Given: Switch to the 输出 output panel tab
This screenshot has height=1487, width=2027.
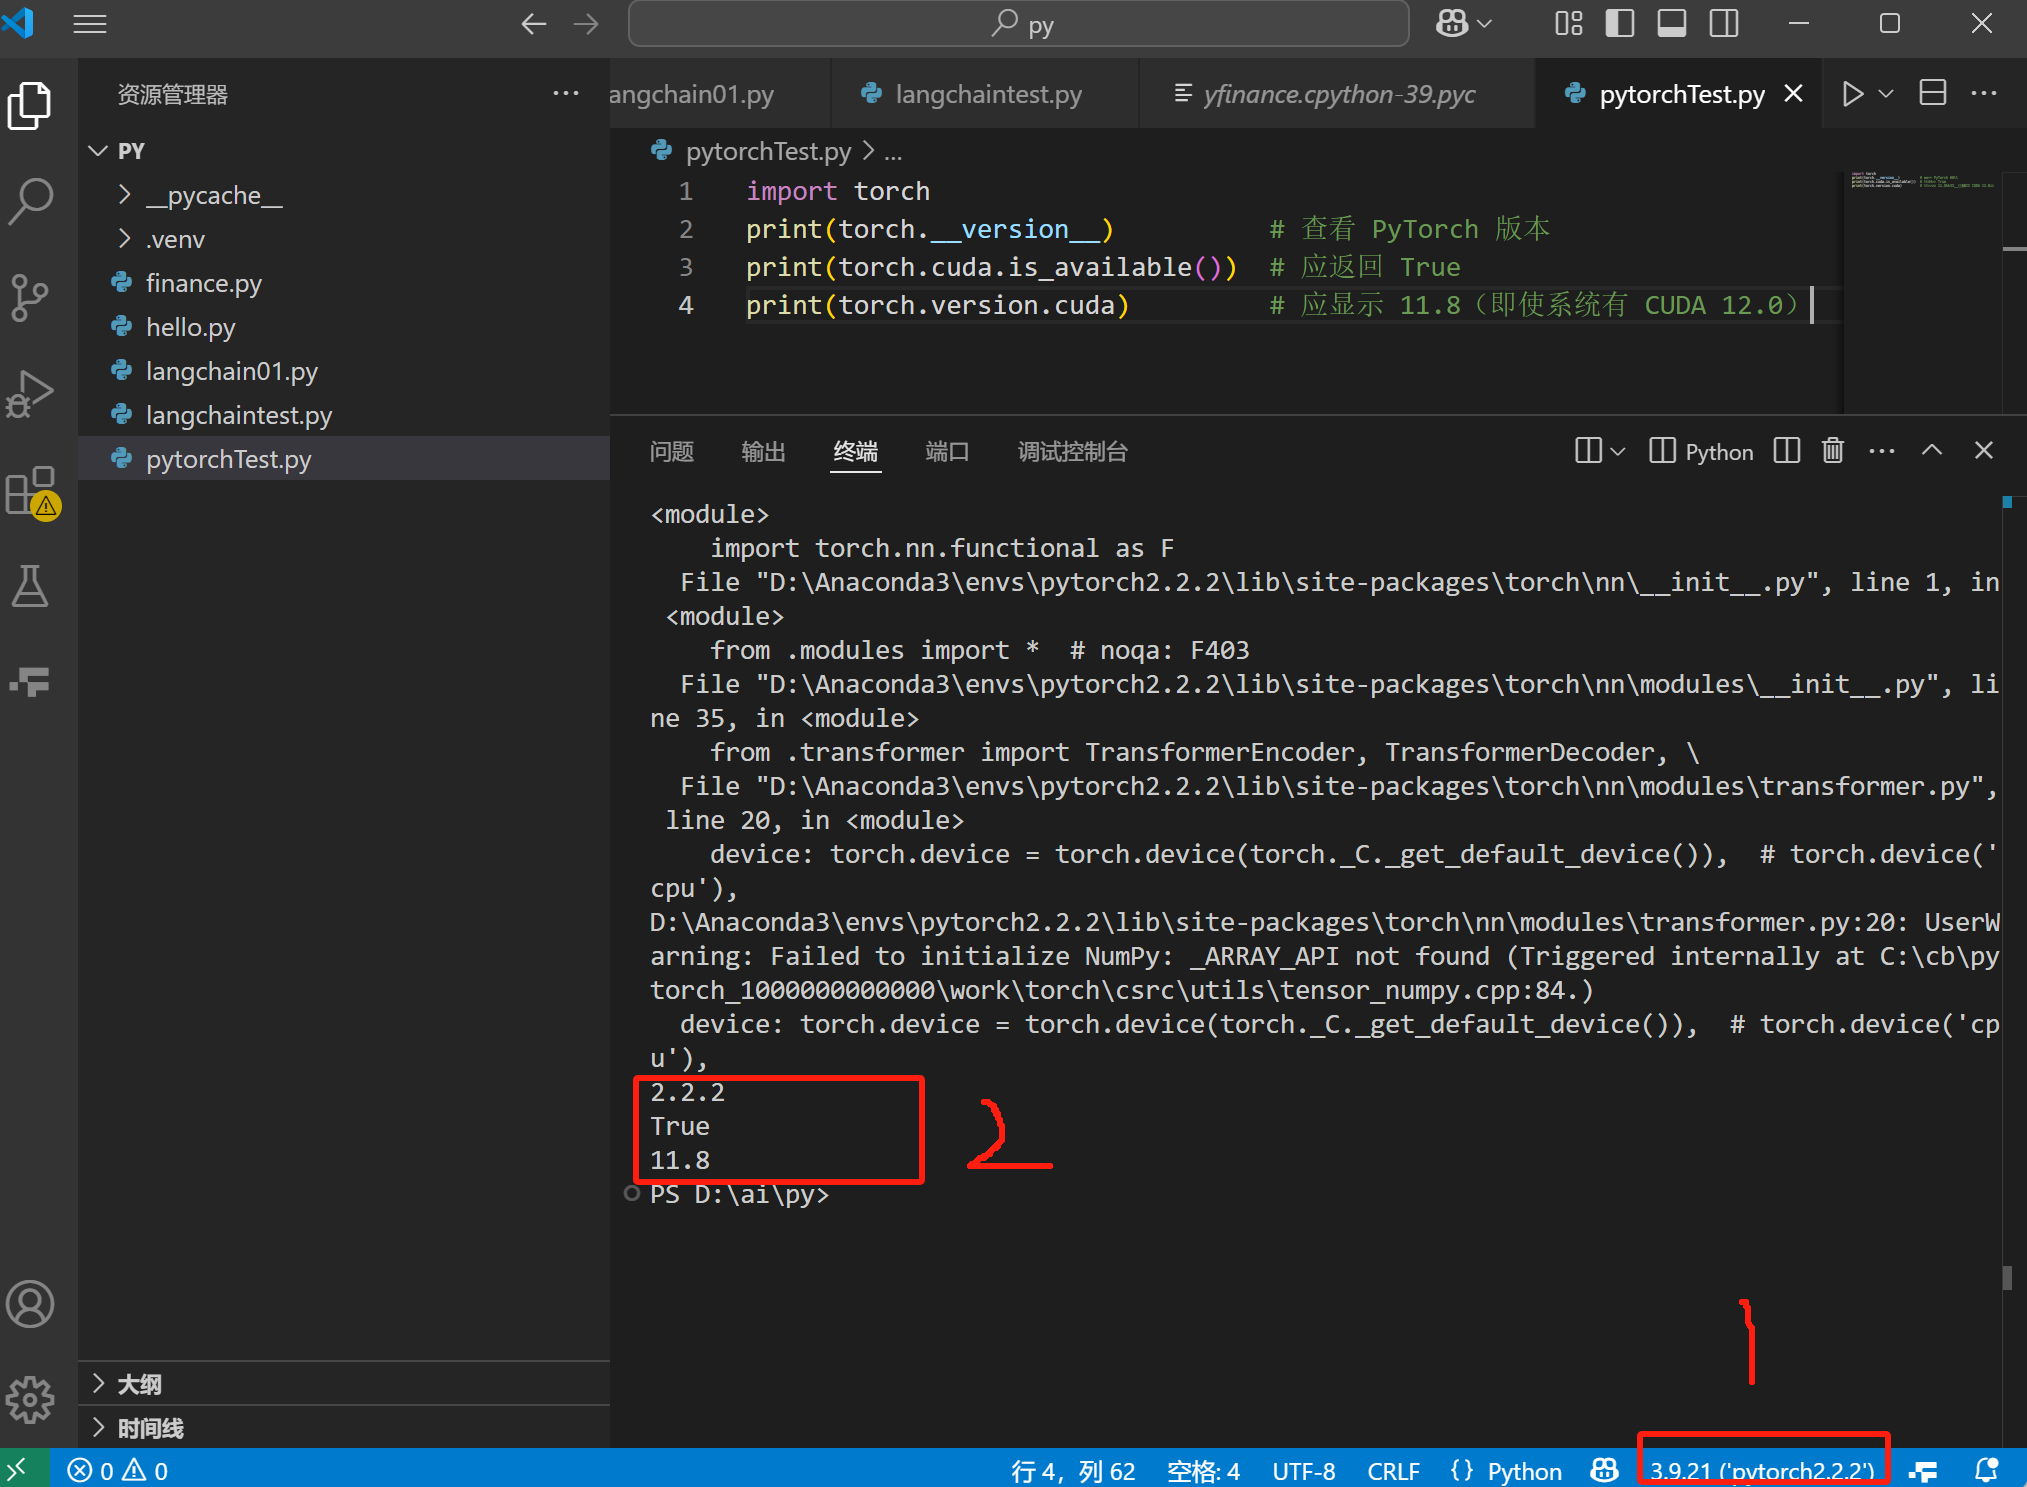Looking at the screenshot, I should click(763, 452).
